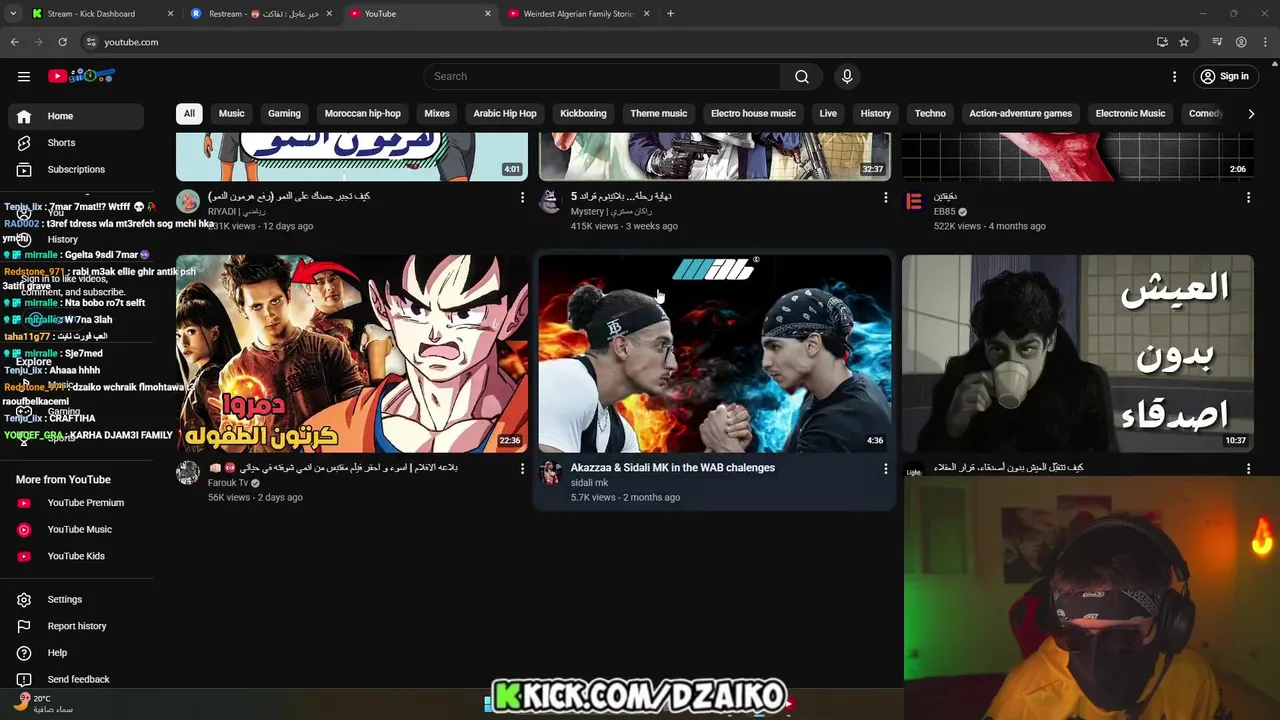Click Farouk Tv channel avatar
Screen dimensions: 1280x720
pyautogui.click(x=188, y=473)
